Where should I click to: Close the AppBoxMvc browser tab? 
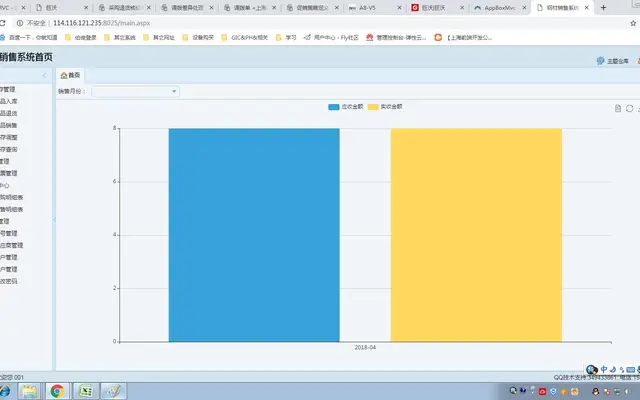[x=524, y=7]
